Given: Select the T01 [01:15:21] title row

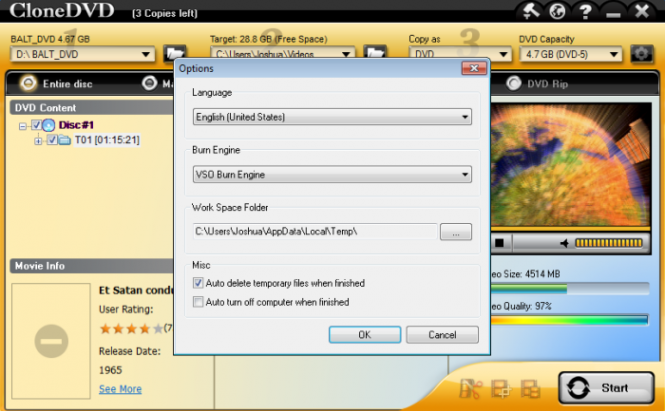Looking at the screenshot, I should [107, 140].
